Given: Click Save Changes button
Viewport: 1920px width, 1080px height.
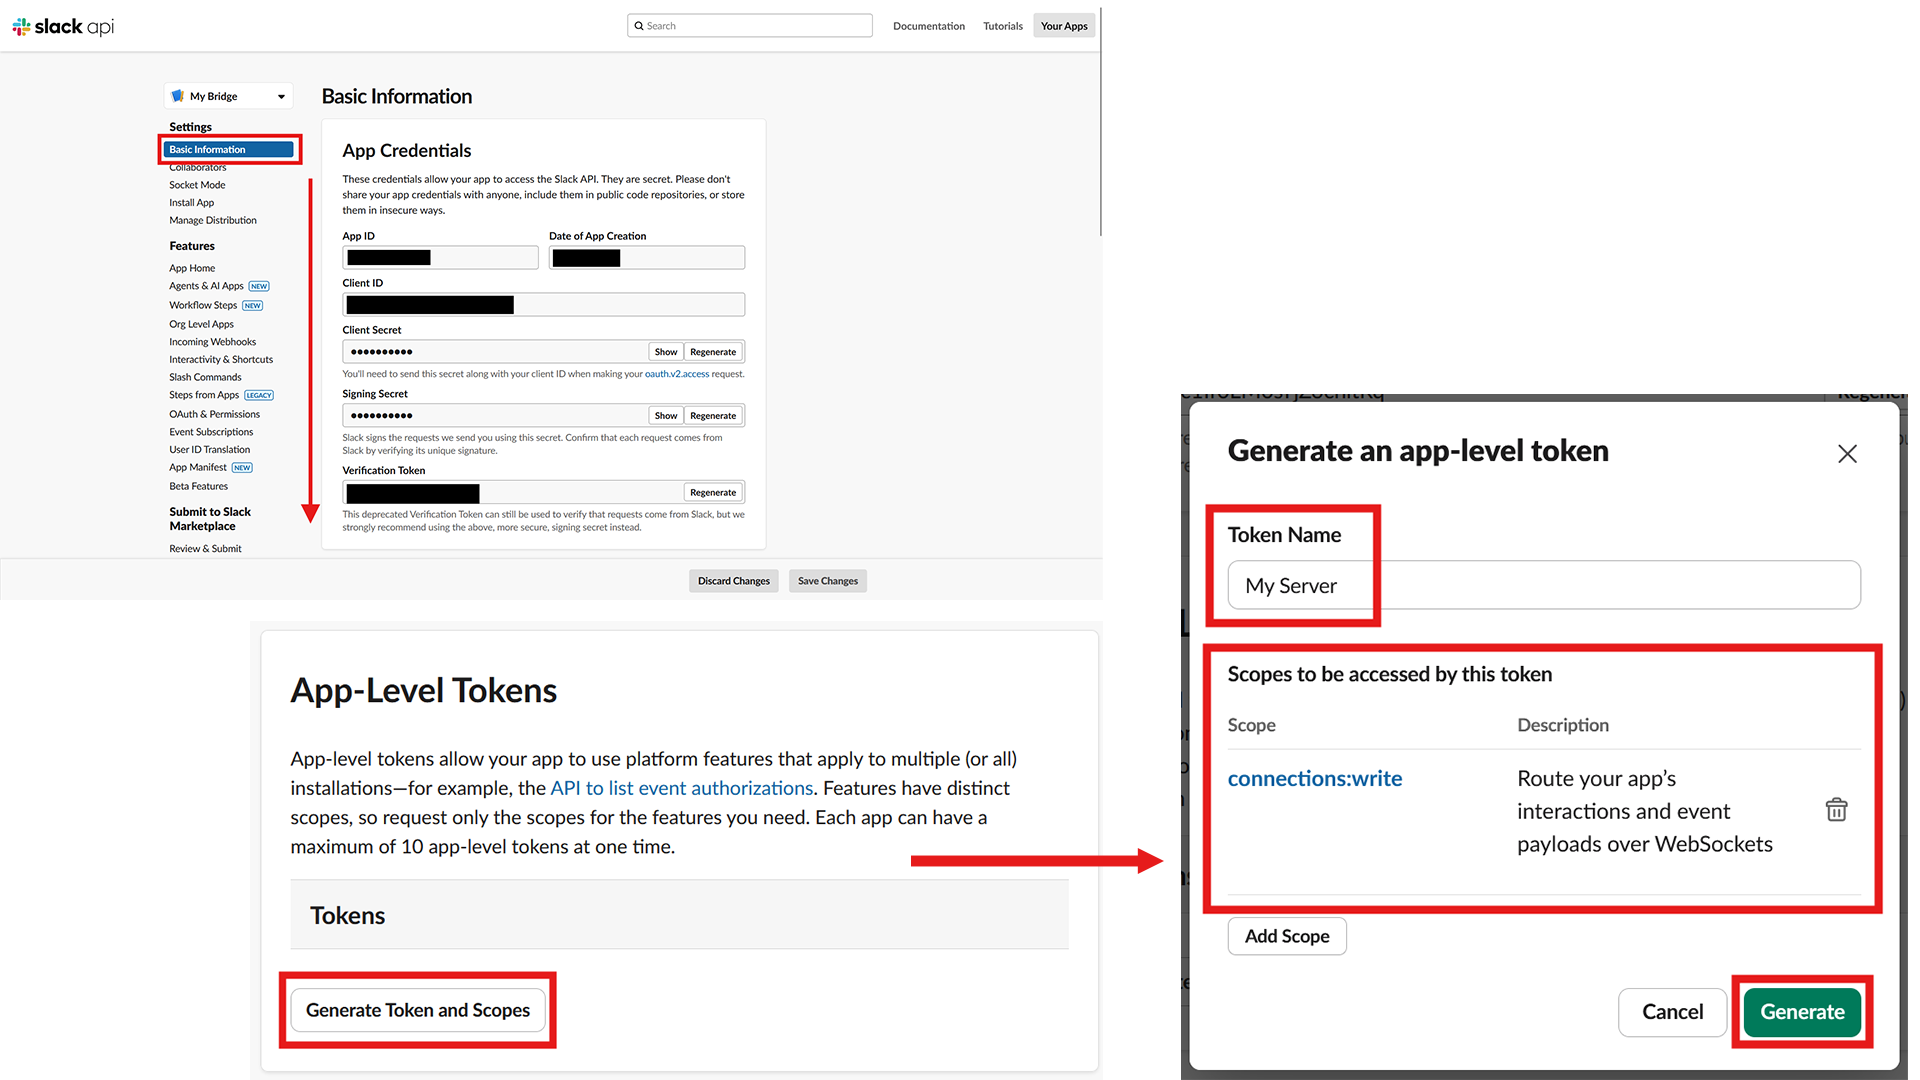Looking at the screenshot, I should pos(828,581).
